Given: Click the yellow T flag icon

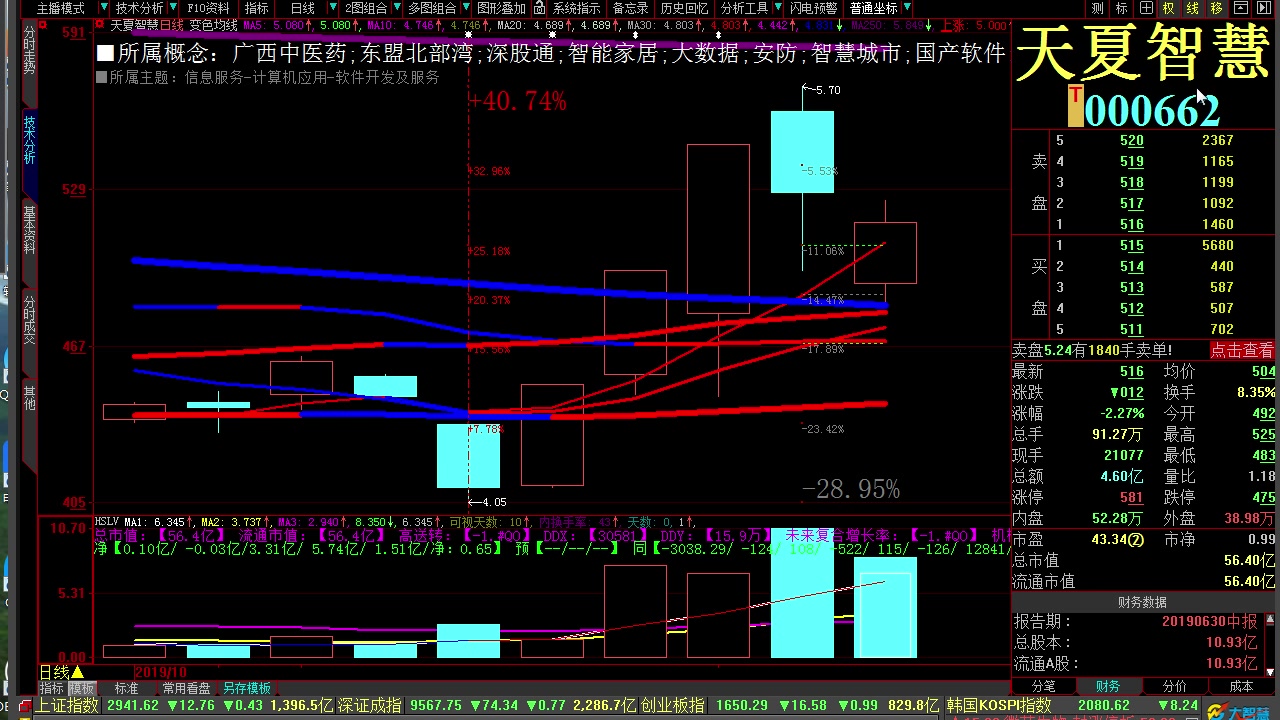Looking at the screenshot, I should coord(1075,107).
